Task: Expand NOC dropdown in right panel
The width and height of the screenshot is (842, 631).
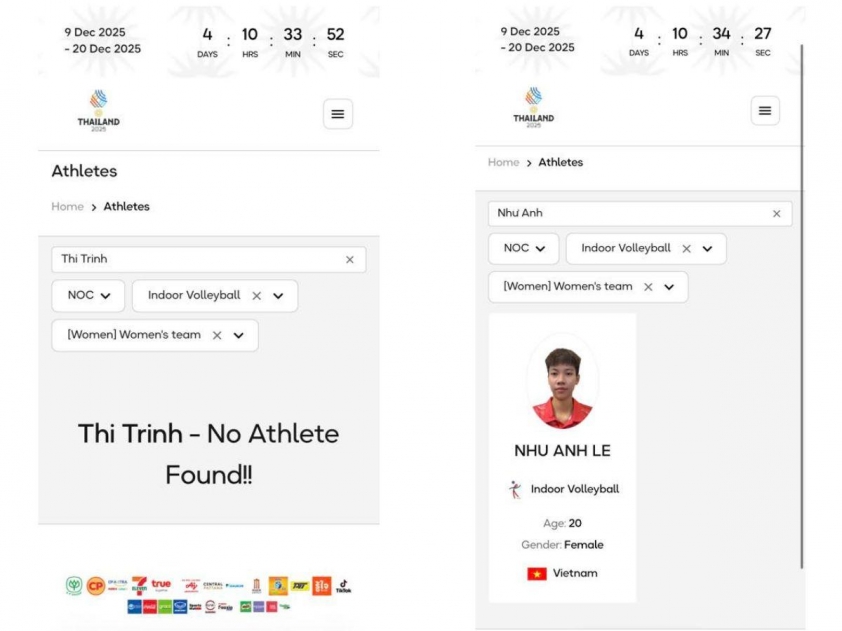Action: click(x=523, y=248)
